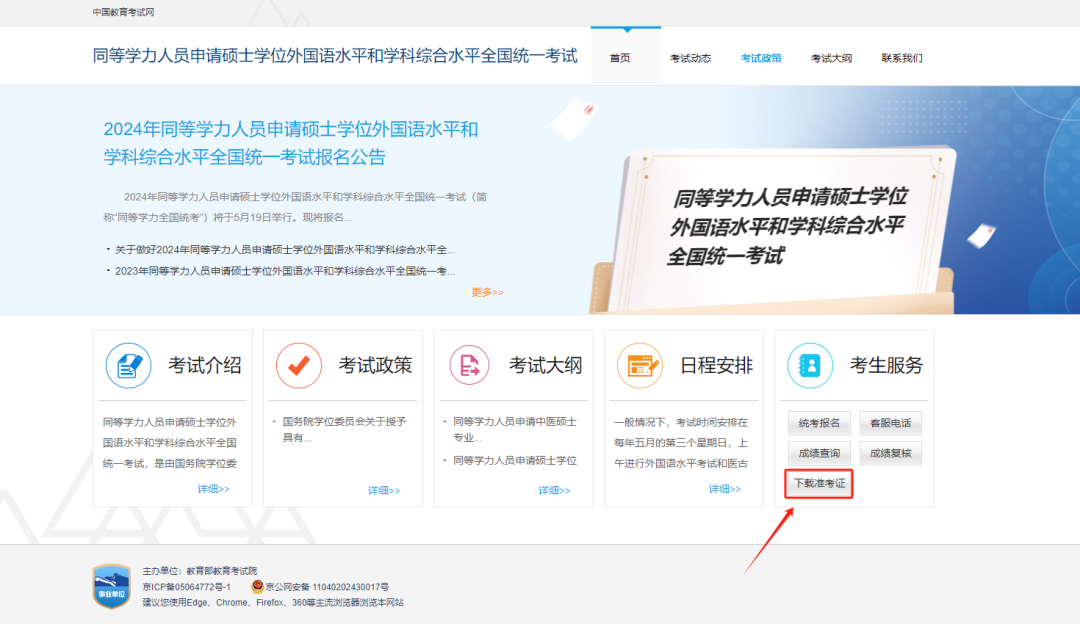Select the 考试介绍 pencil icon
Viewport: 1080px width, 624px height.
point(127,365)
